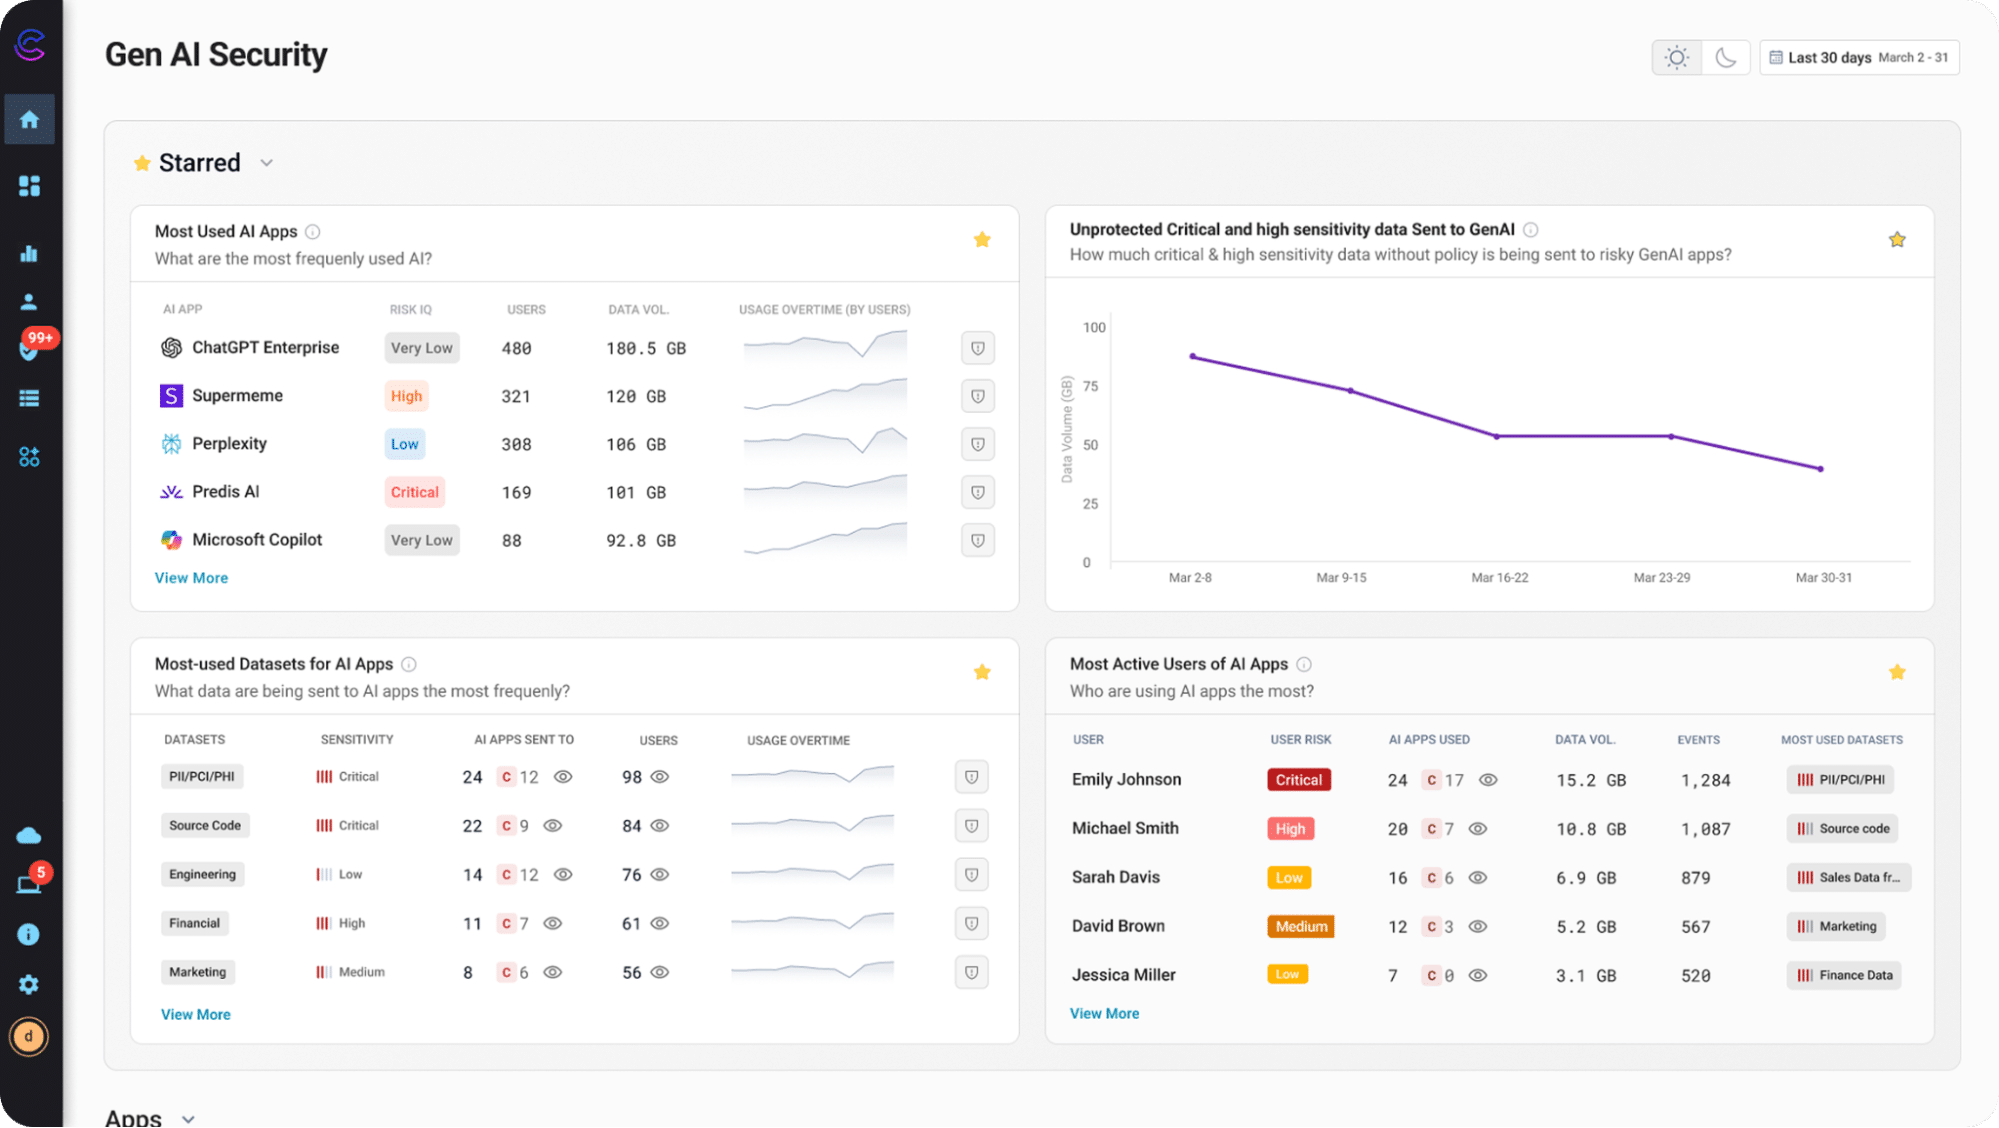Click View More under Most Used AI Apps

191,578
